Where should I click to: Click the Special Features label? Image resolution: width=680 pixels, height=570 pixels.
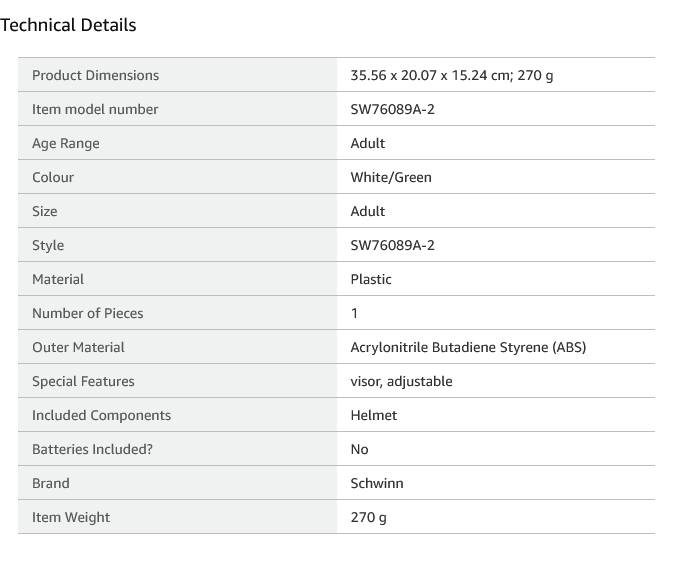83,381
